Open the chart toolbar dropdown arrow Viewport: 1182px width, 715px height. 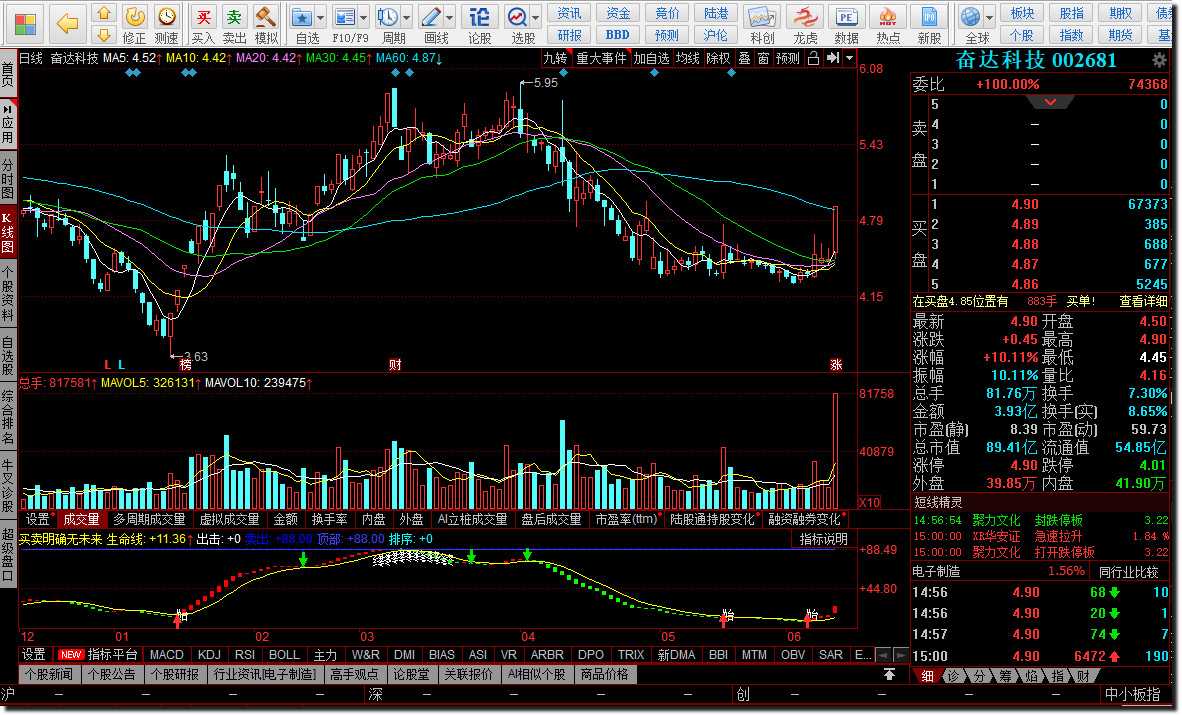point(850,58)
